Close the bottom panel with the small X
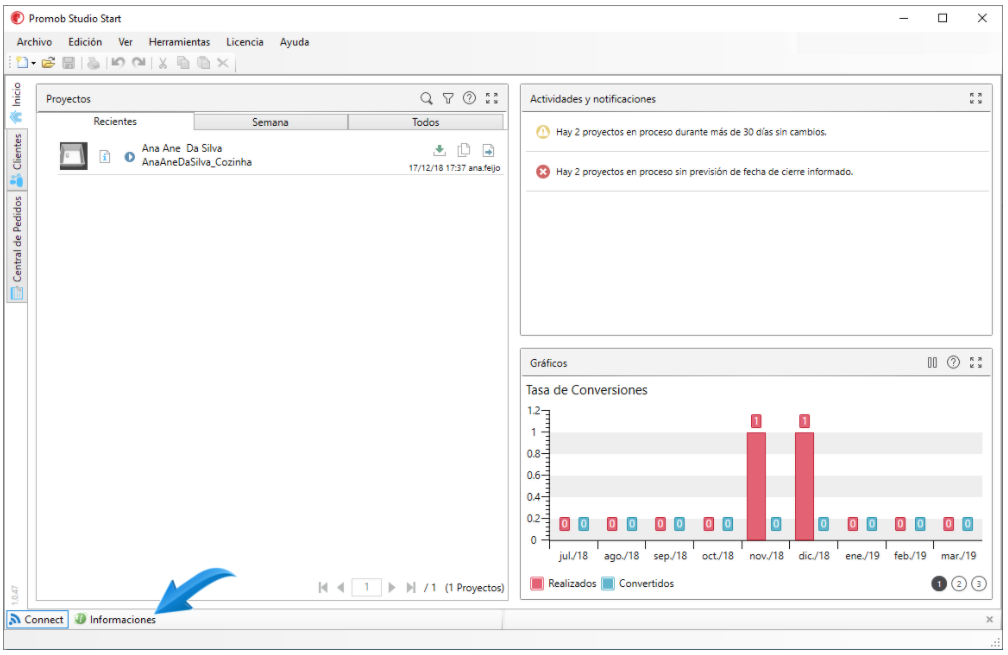This screenshot has height=655, width=1008. pyautogui.click(x=989, y=620)
